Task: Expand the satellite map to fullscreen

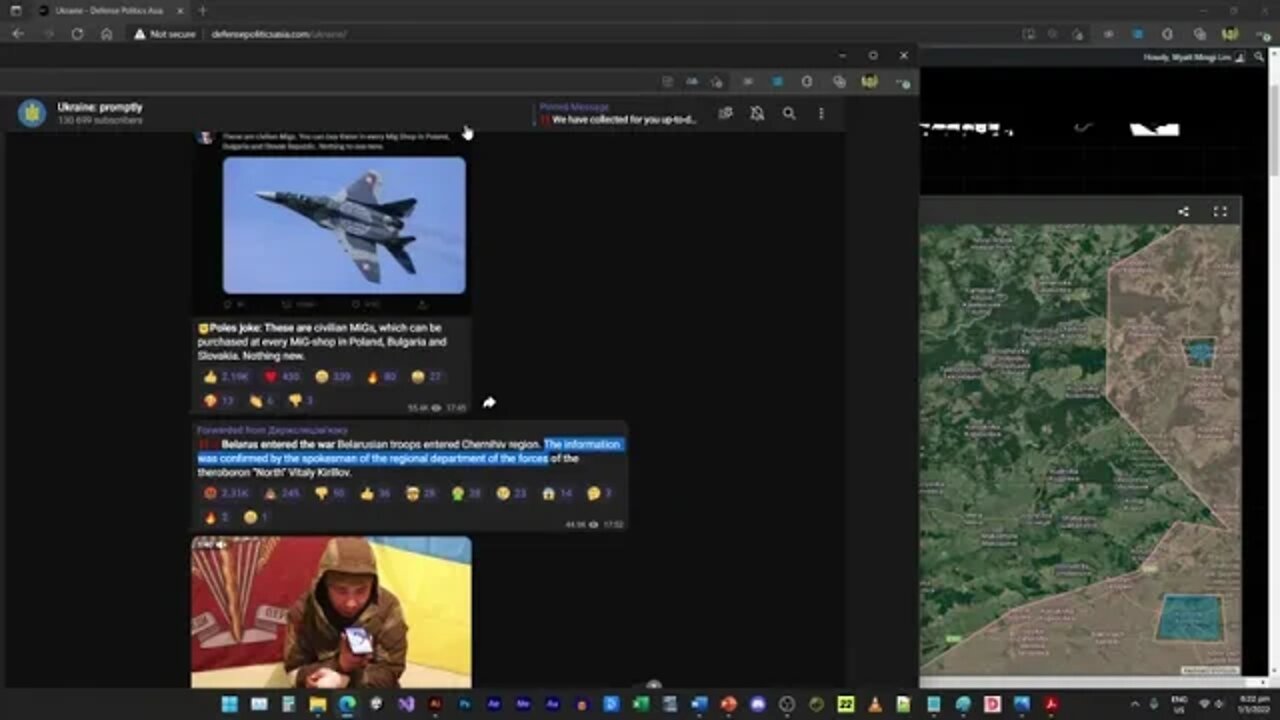Action: (1220, 211)
